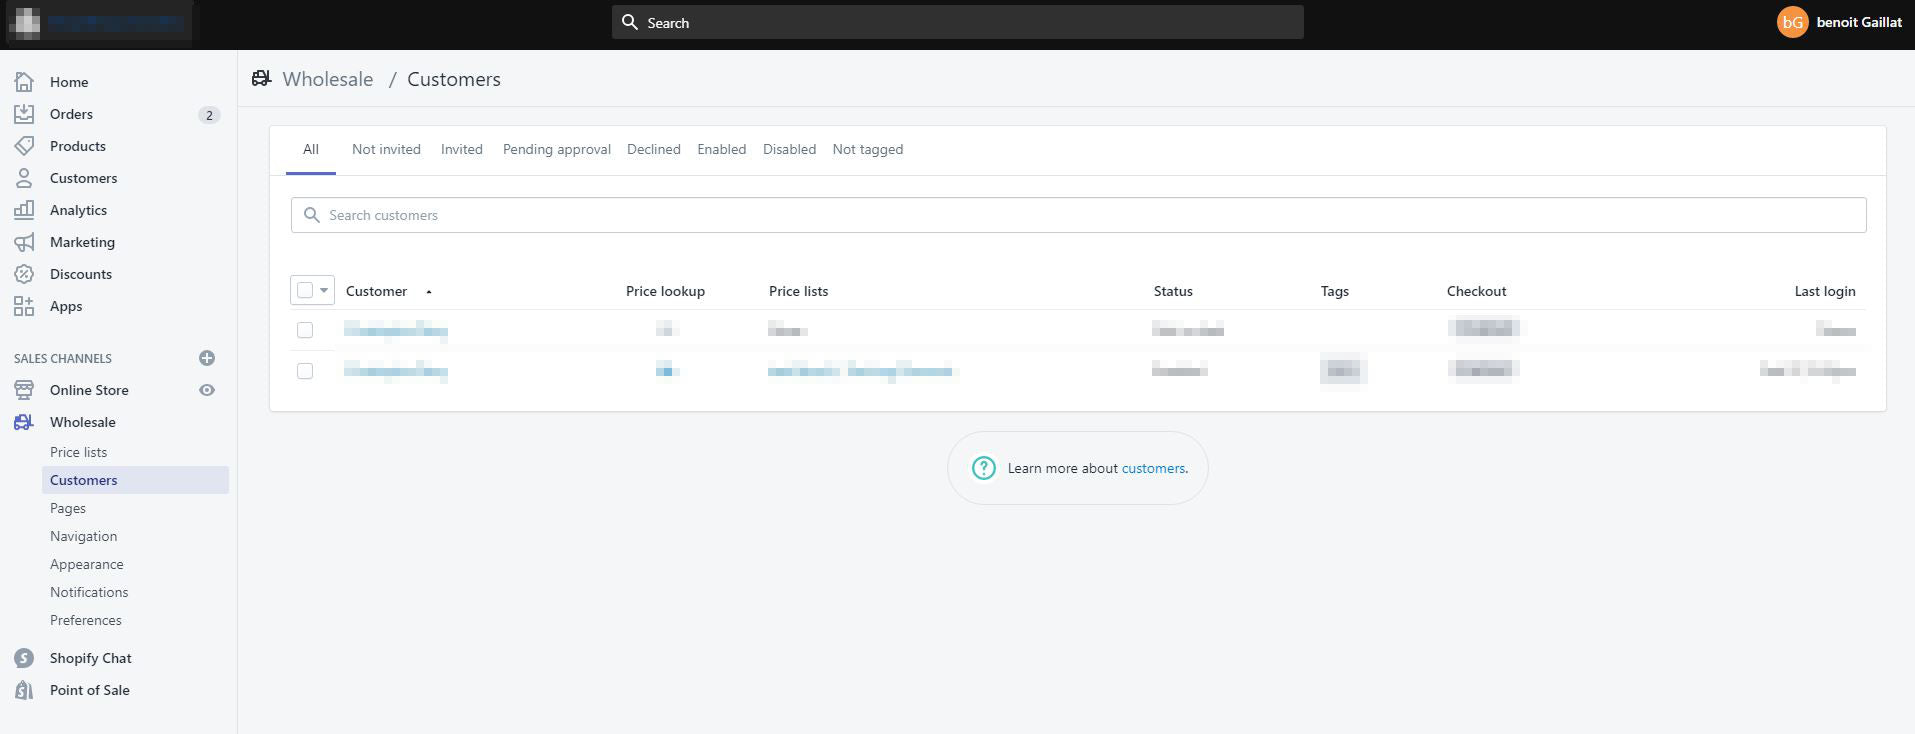Screen dimensions: 1915x734
Task: Sort by Status column header
Action: [x=1173, y=291]
